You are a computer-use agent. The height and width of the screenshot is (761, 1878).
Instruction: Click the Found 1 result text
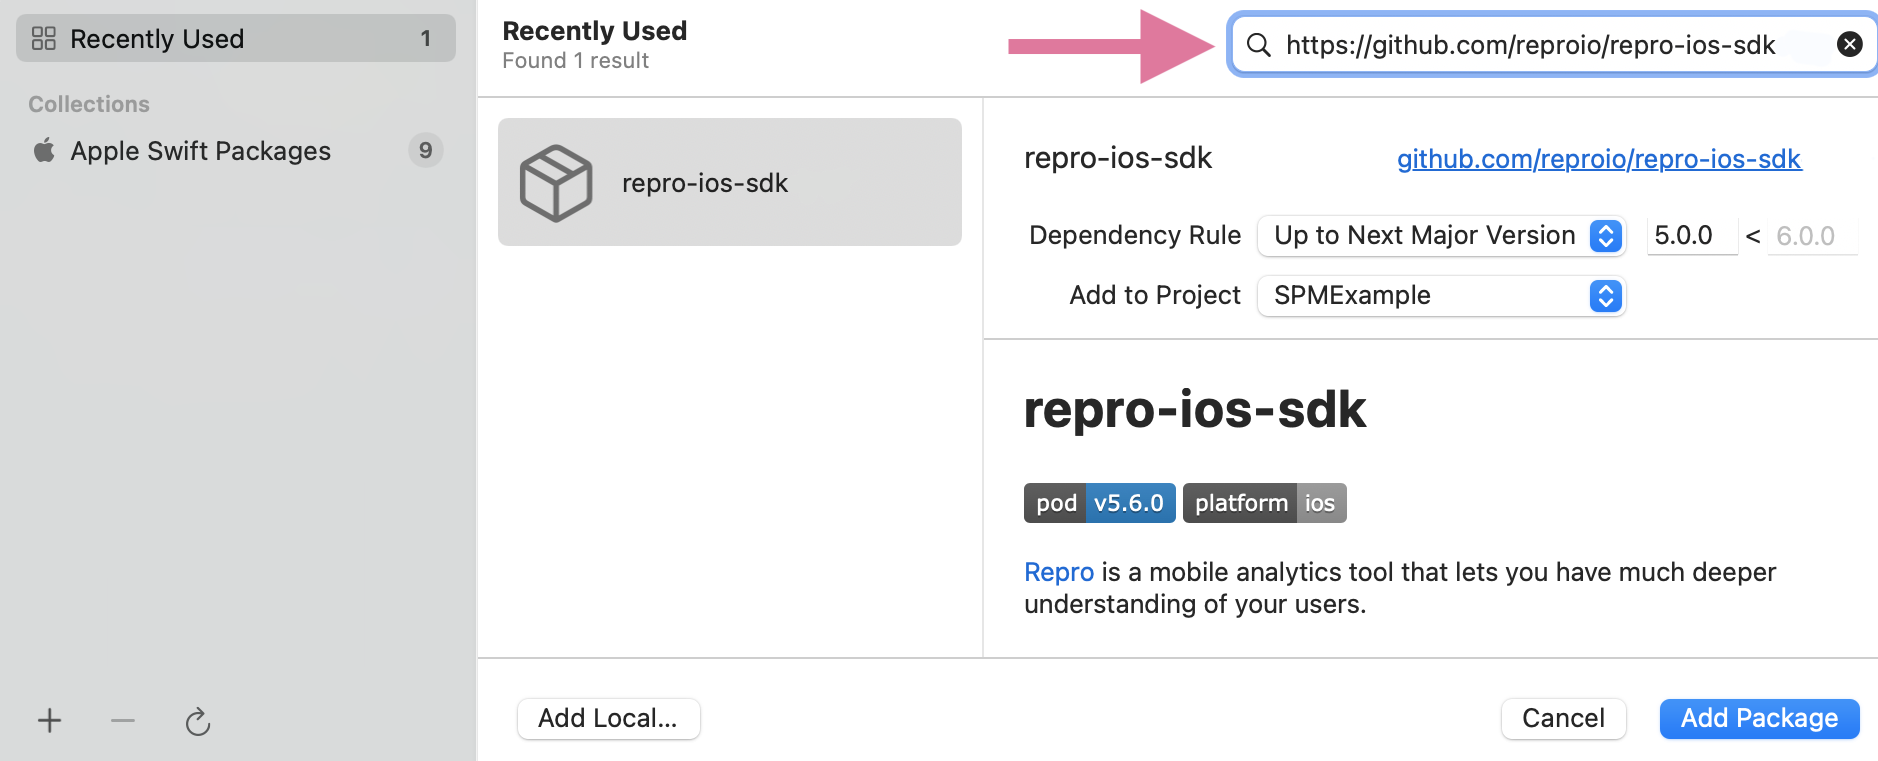(575, 61)
